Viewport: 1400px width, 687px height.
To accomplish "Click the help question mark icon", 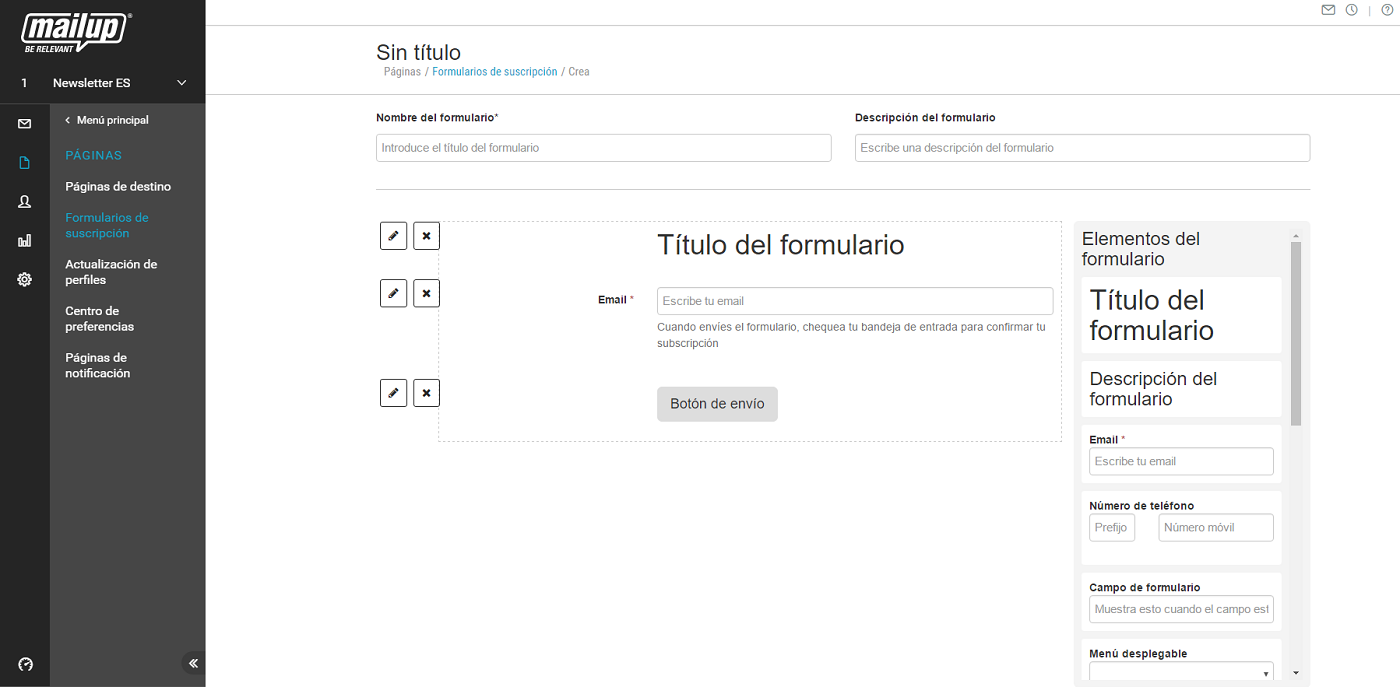I will [x=1386, y=10].
